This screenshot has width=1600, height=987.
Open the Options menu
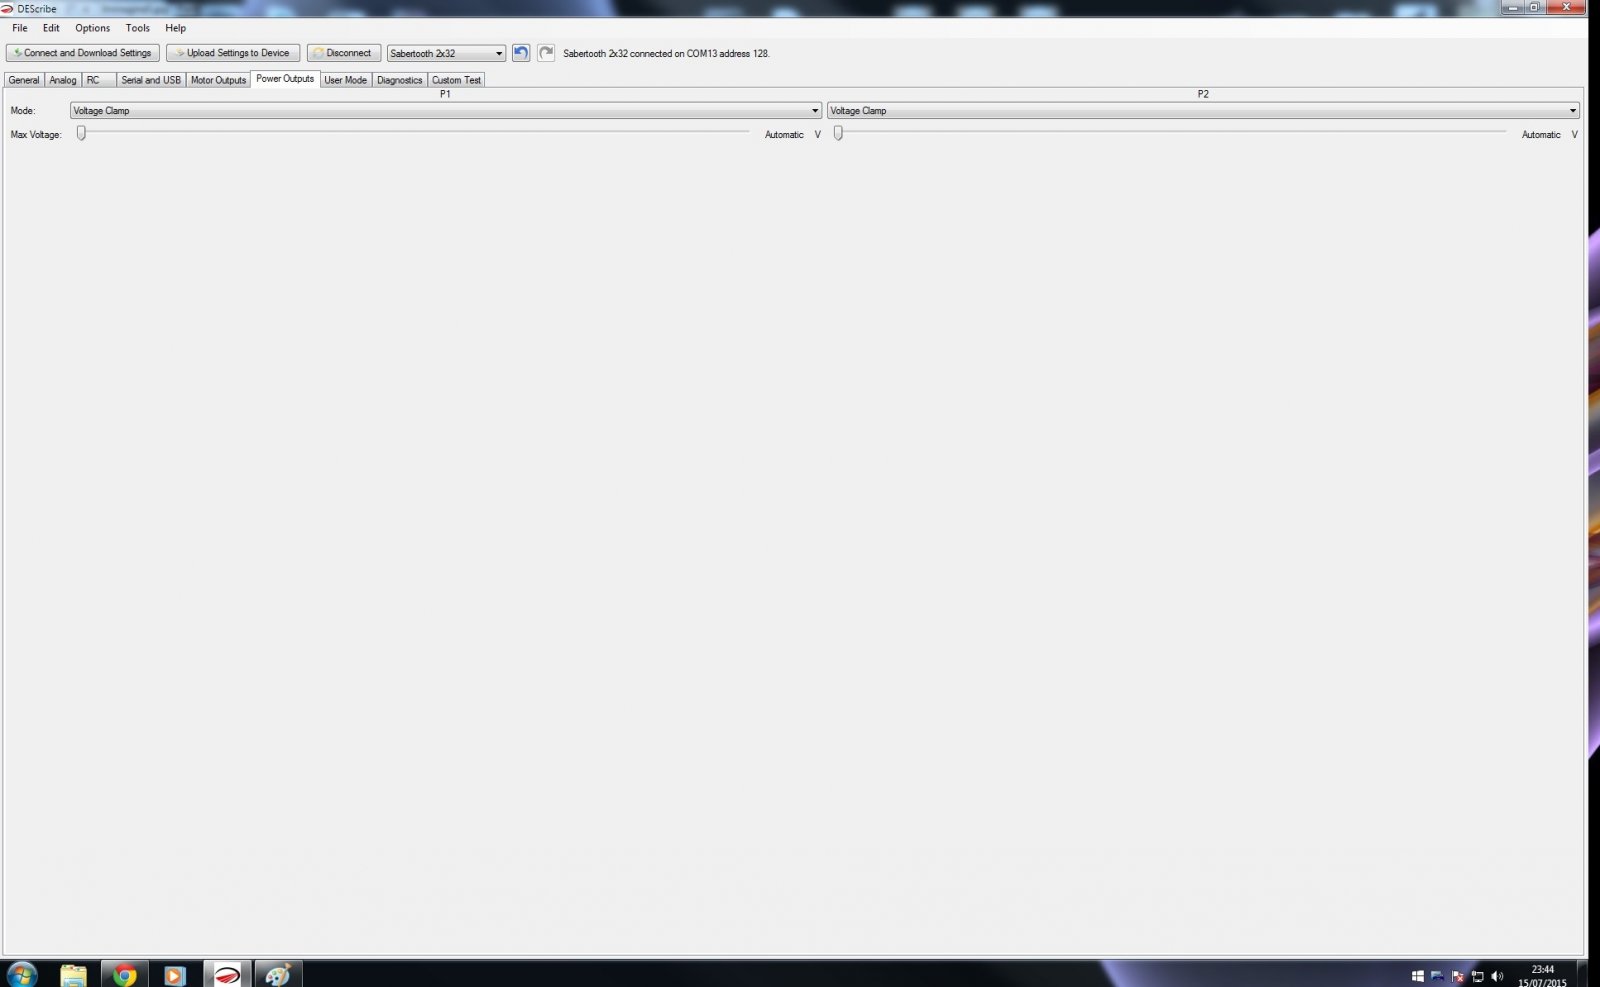coord(92,28)
